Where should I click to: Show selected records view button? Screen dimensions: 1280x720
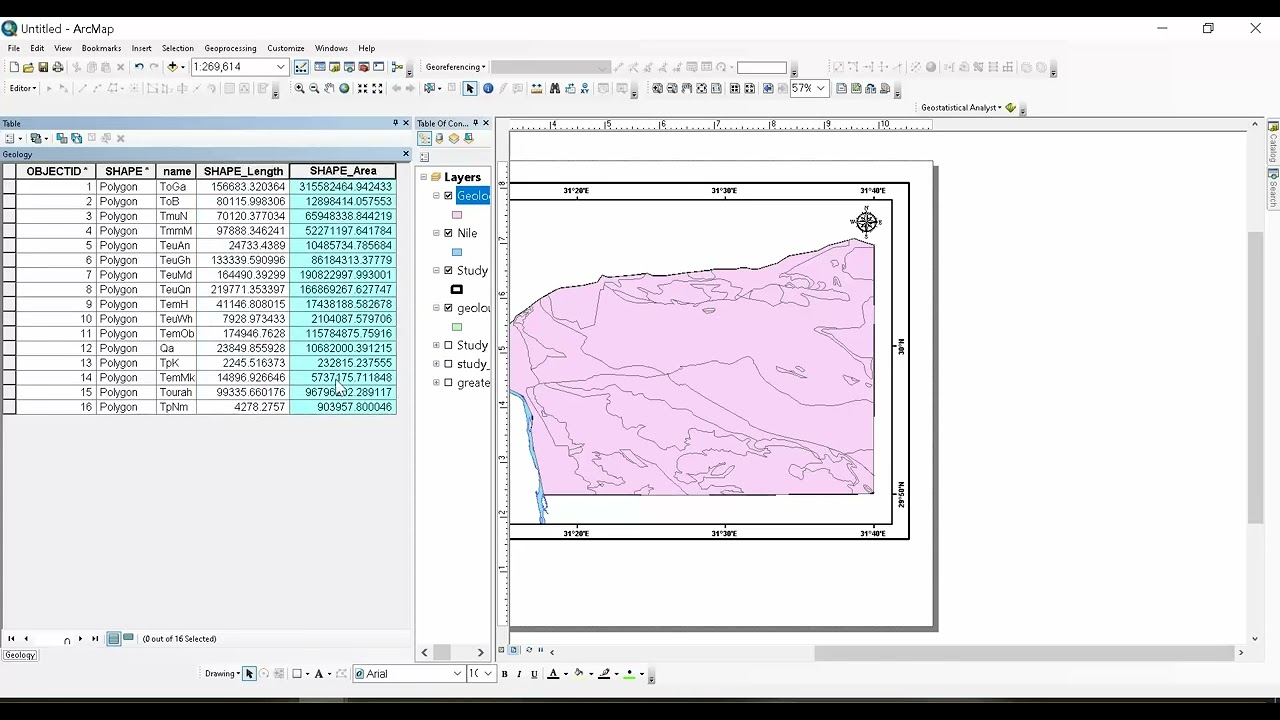[128, 638]
